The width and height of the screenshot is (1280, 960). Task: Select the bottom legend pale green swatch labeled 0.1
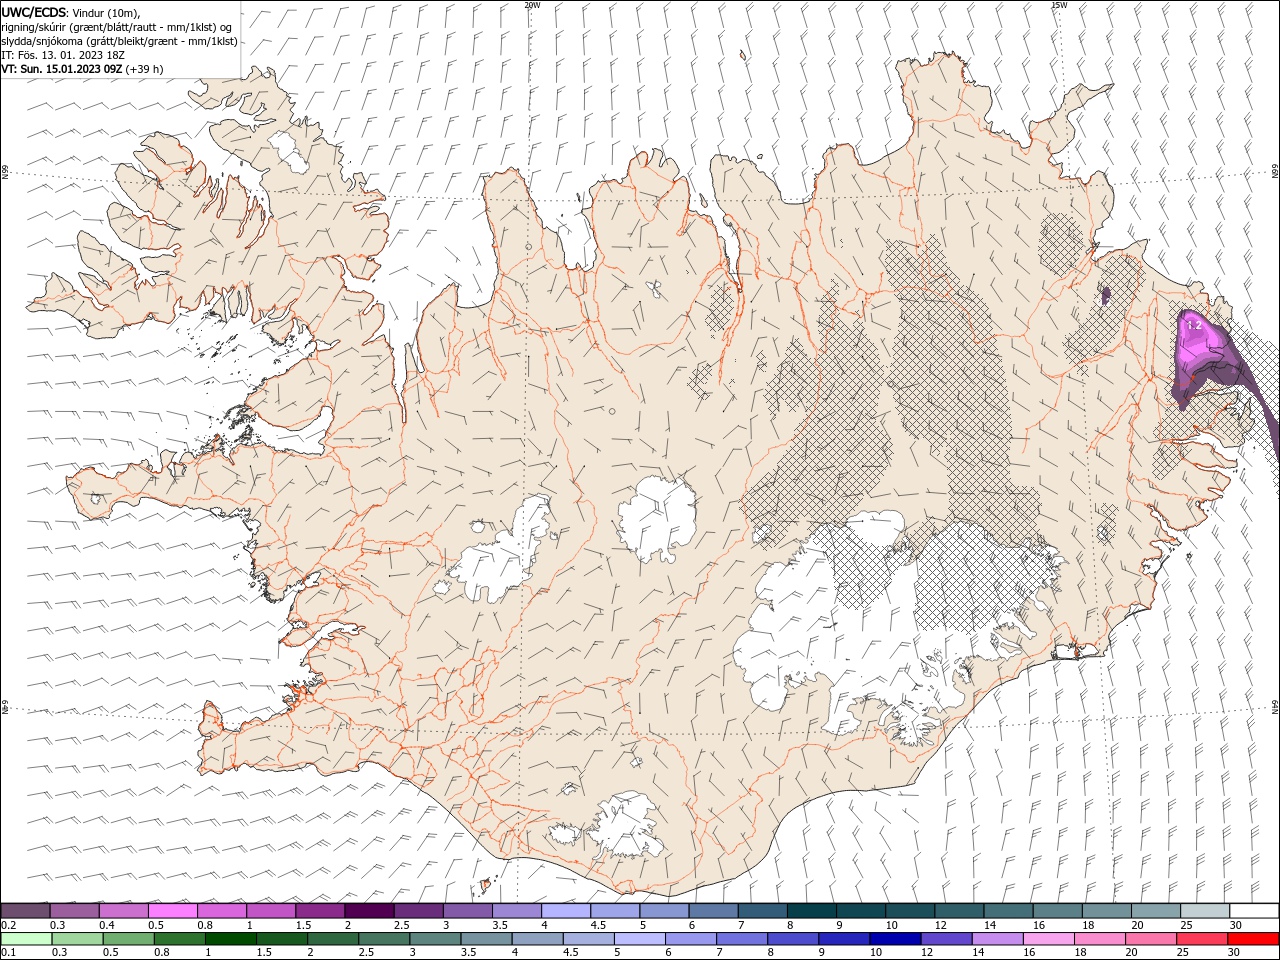[26, 939]
